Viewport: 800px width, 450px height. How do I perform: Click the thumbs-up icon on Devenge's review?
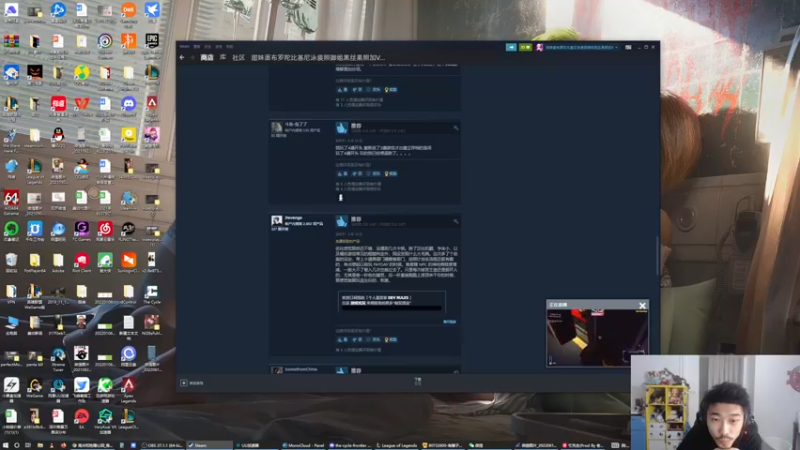[341, 221]
